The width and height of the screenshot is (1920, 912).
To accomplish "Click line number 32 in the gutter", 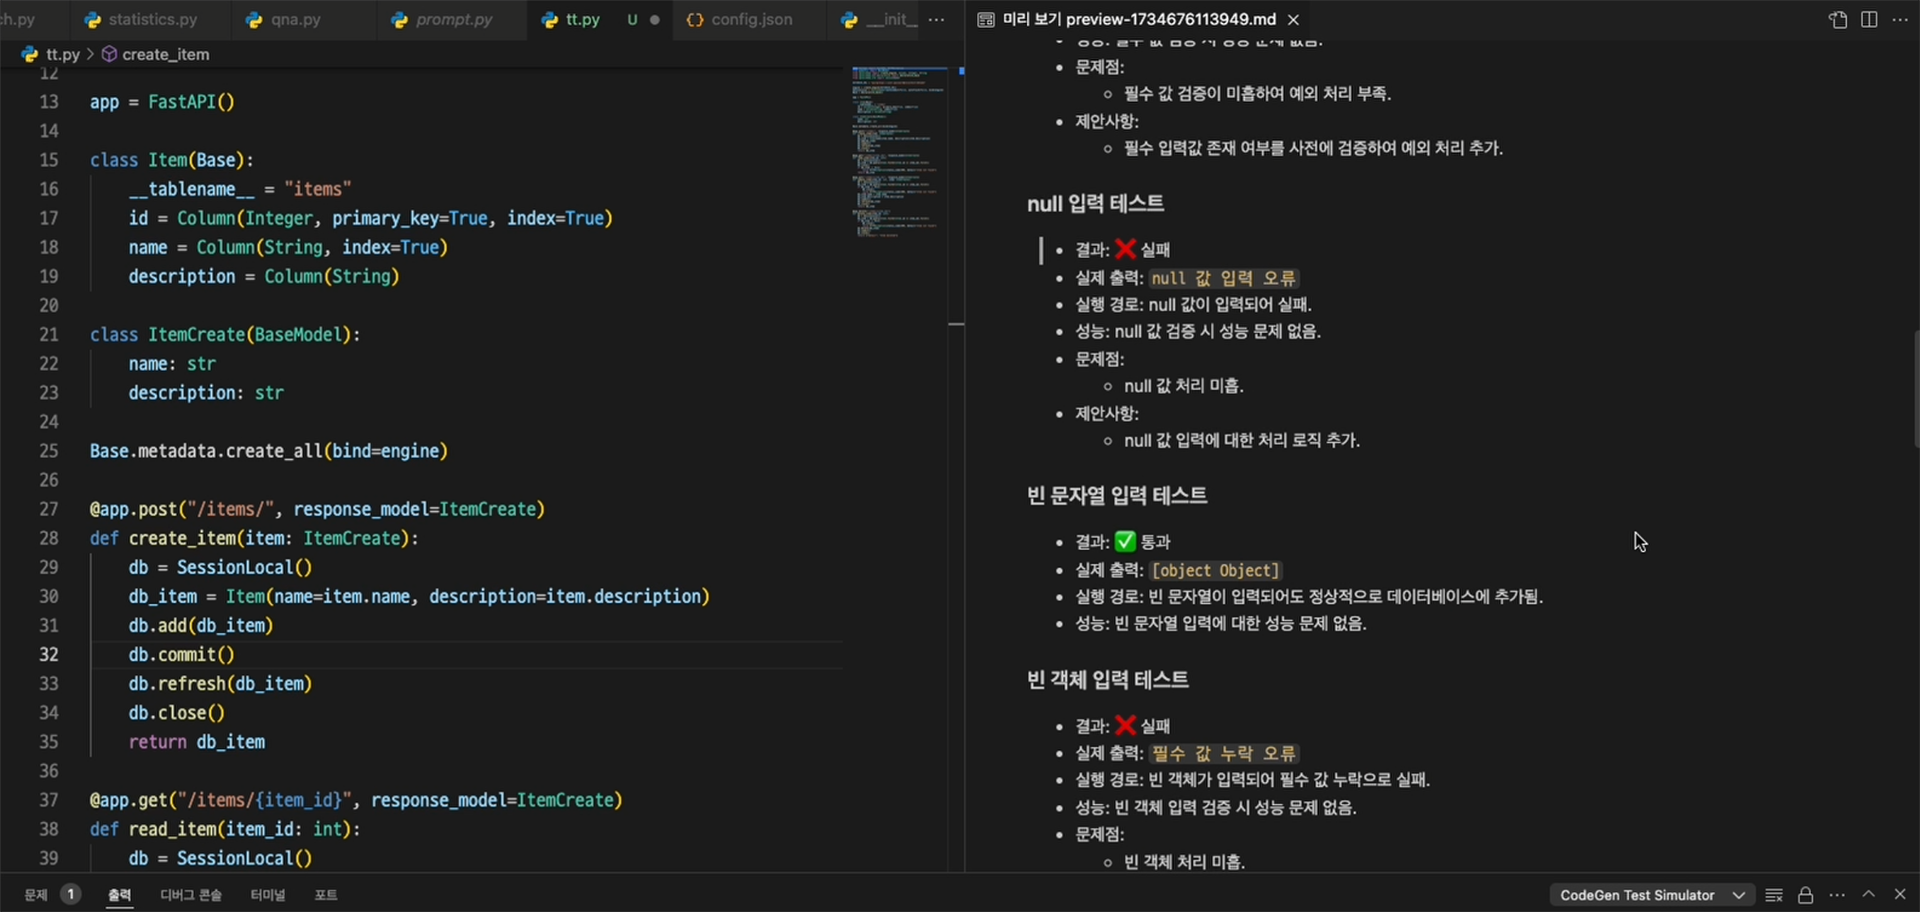I will pos(49,654).
